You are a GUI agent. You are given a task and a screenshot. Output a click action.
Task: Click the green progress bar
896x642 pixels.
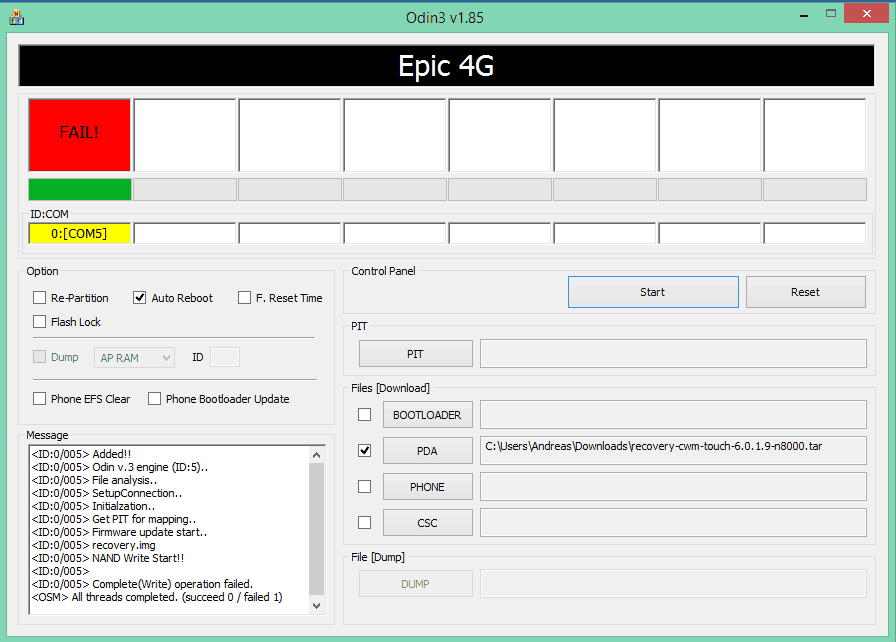[x=80, y=190]
